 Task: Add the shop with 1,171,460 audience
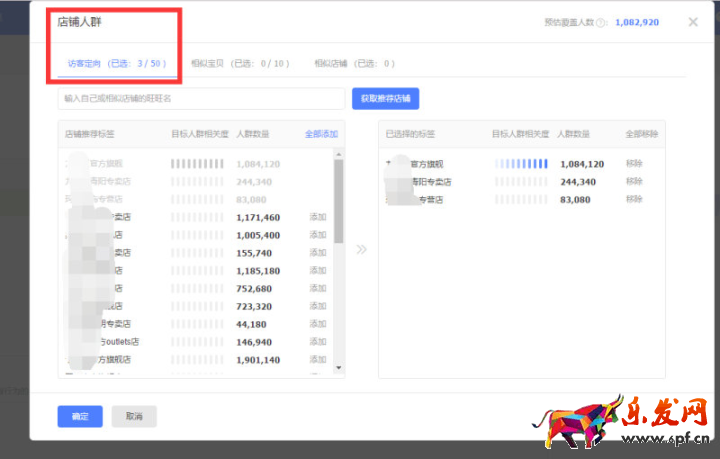pyautogui.click(x=318, y=217)
